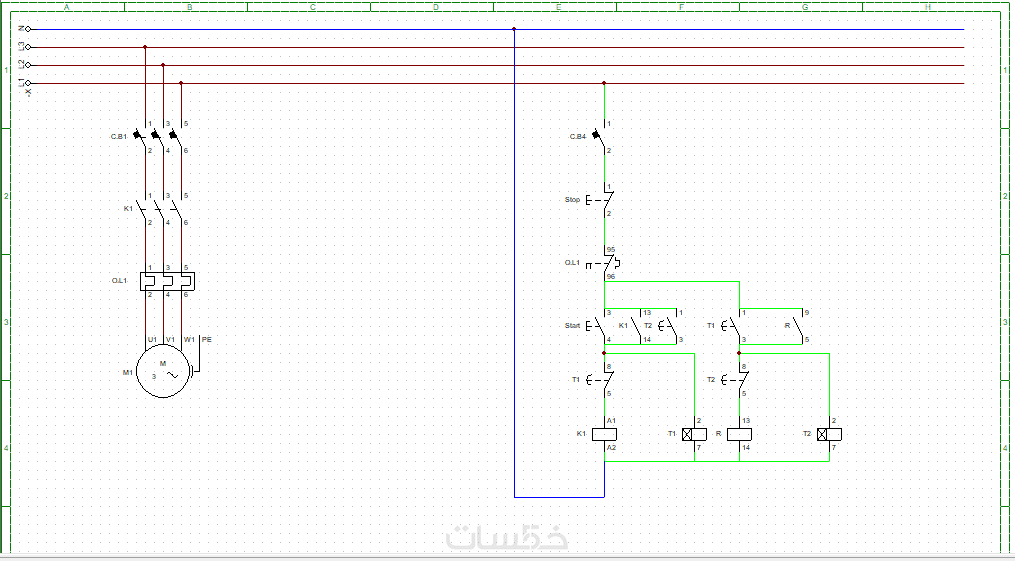Viewport: 1015px width, 561px height.
Task: Click the K1 main power contacts
Action: tap(162, 209)
